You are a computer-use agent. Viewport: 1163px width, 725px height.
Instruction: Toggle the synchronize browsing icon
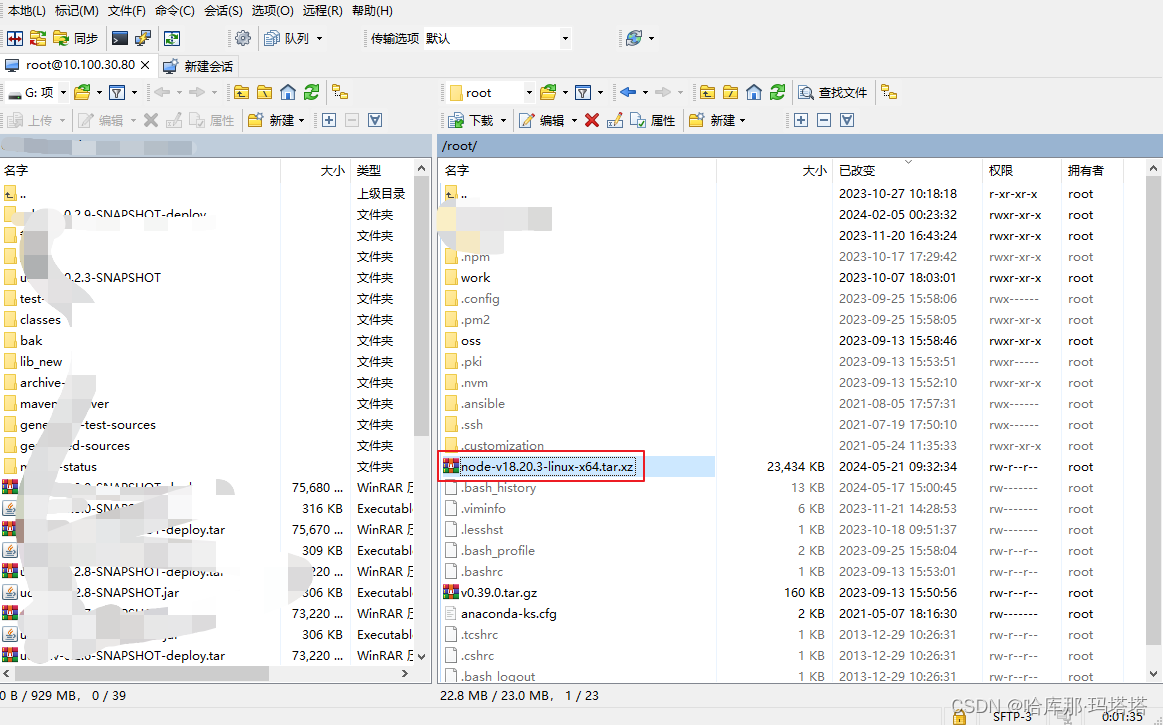point(172,39)
